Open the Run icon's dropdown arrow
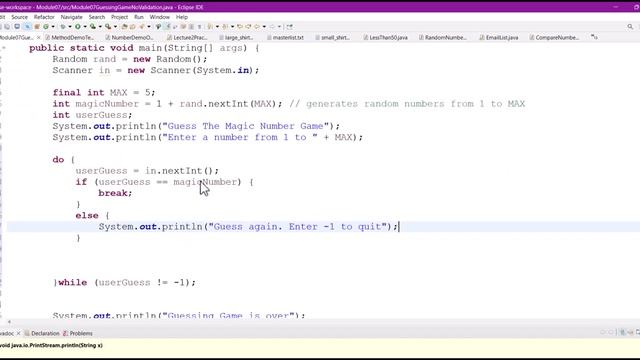The height and width of the screenshot is (360, 640). (x=85, y=27)
